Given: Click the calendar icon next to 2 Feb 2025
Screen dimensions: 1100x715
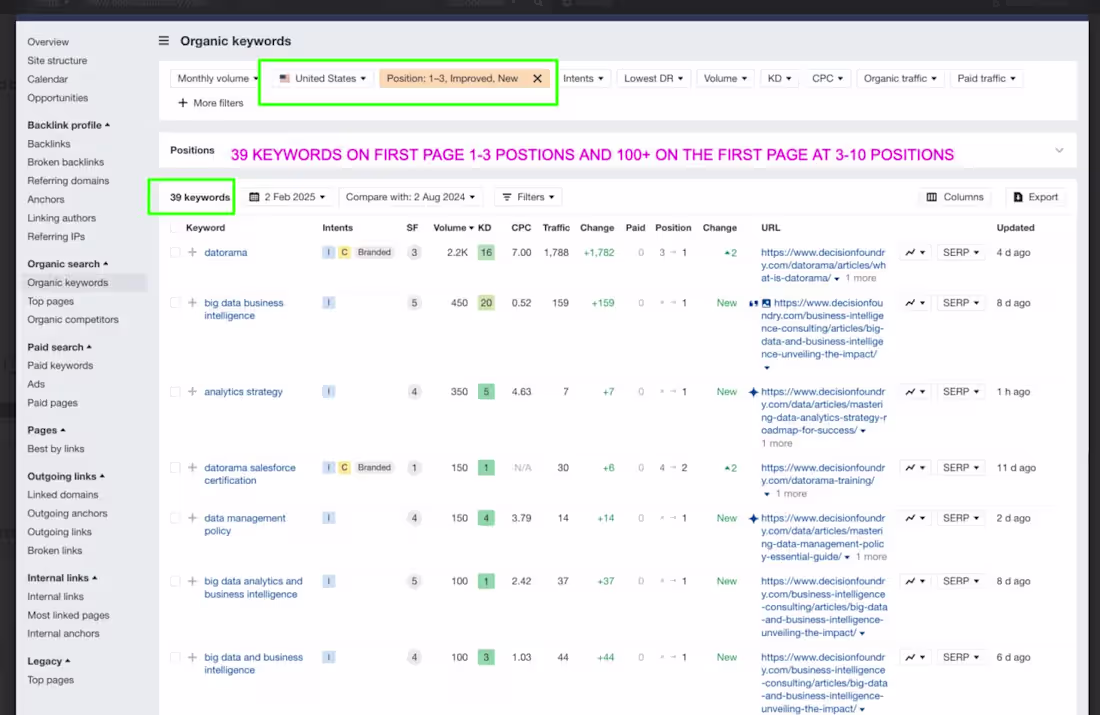Looking at the screenshot, I should click(258, 196).
